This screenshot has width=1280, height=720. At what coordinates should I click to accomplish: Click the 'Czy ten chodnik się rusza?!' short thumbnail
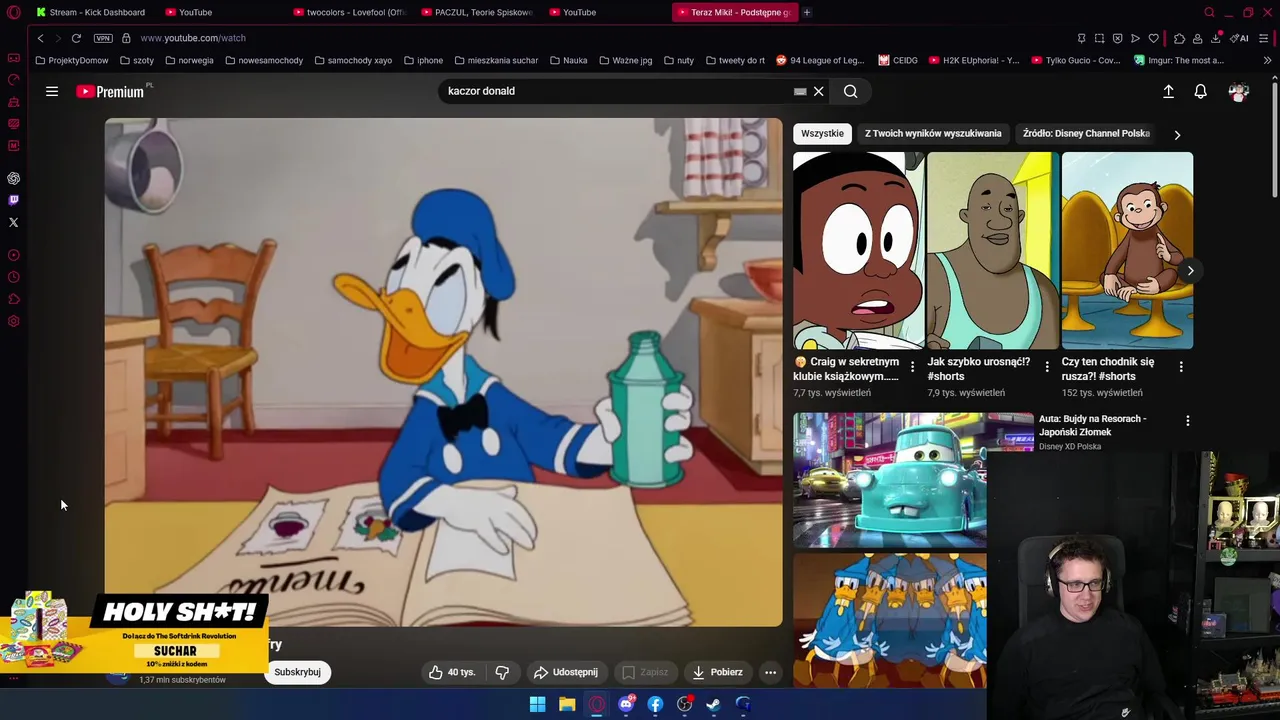[x=1127, y=250]
